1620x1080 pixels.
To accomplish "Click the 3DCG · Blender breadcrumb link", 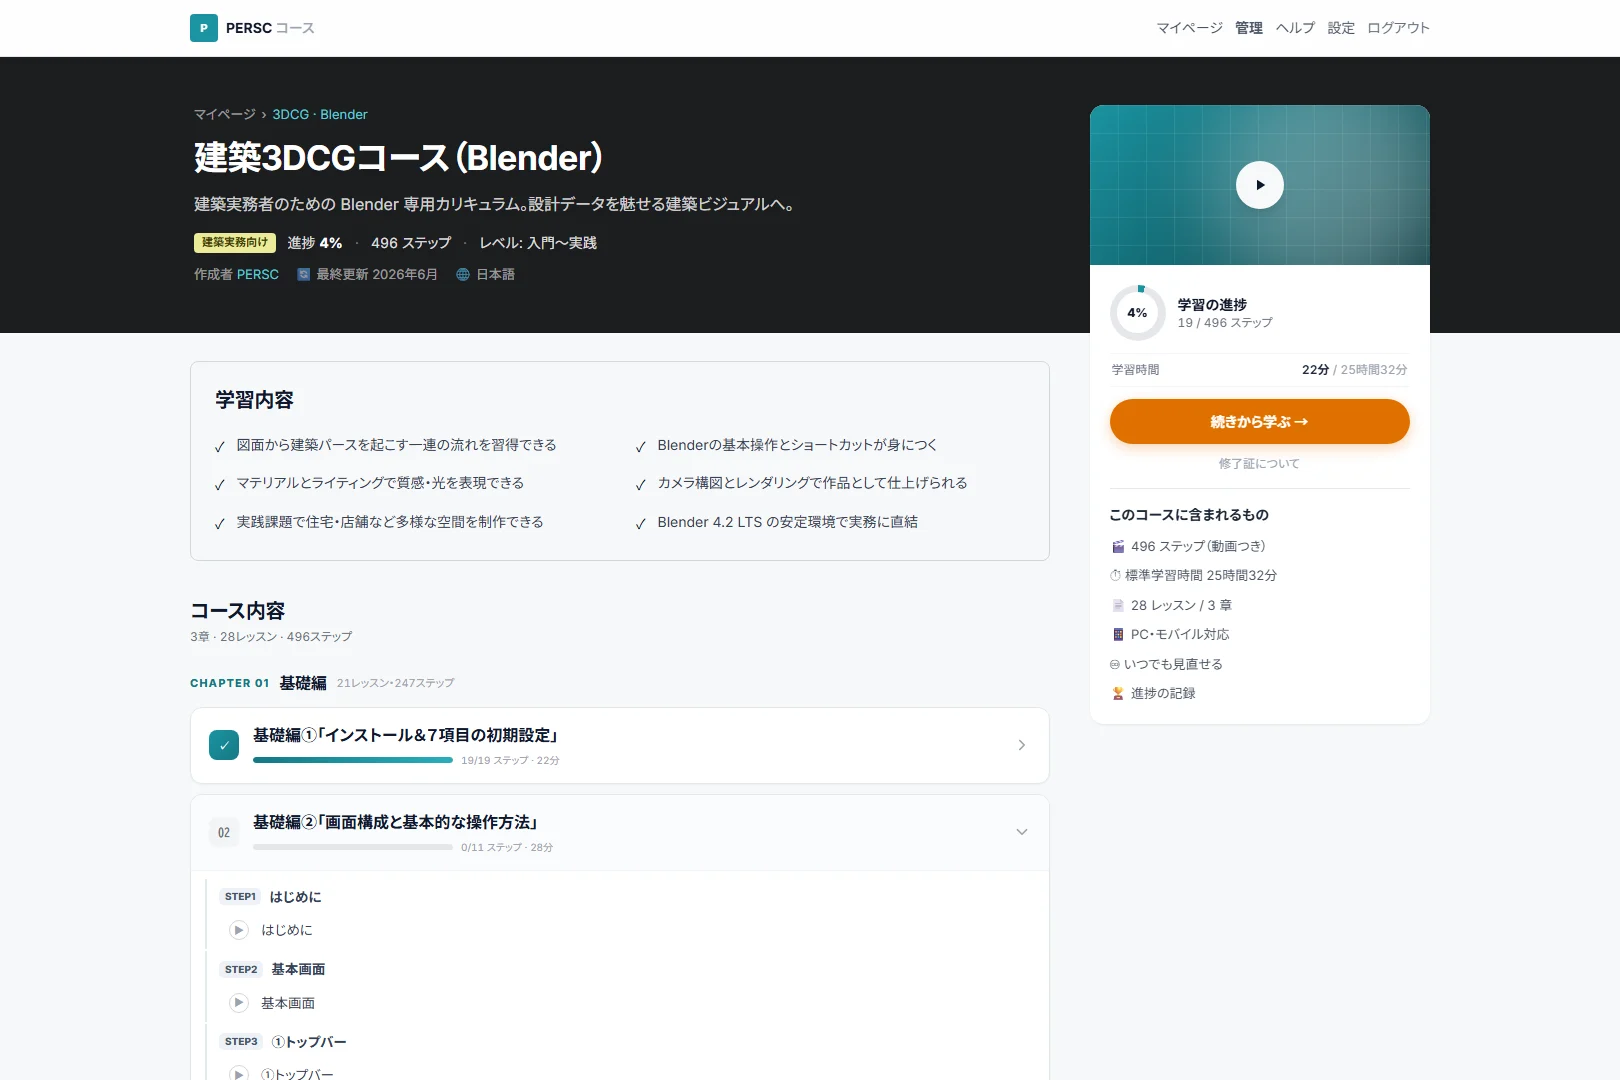I will pyautogui.click(x=320, y=115).
